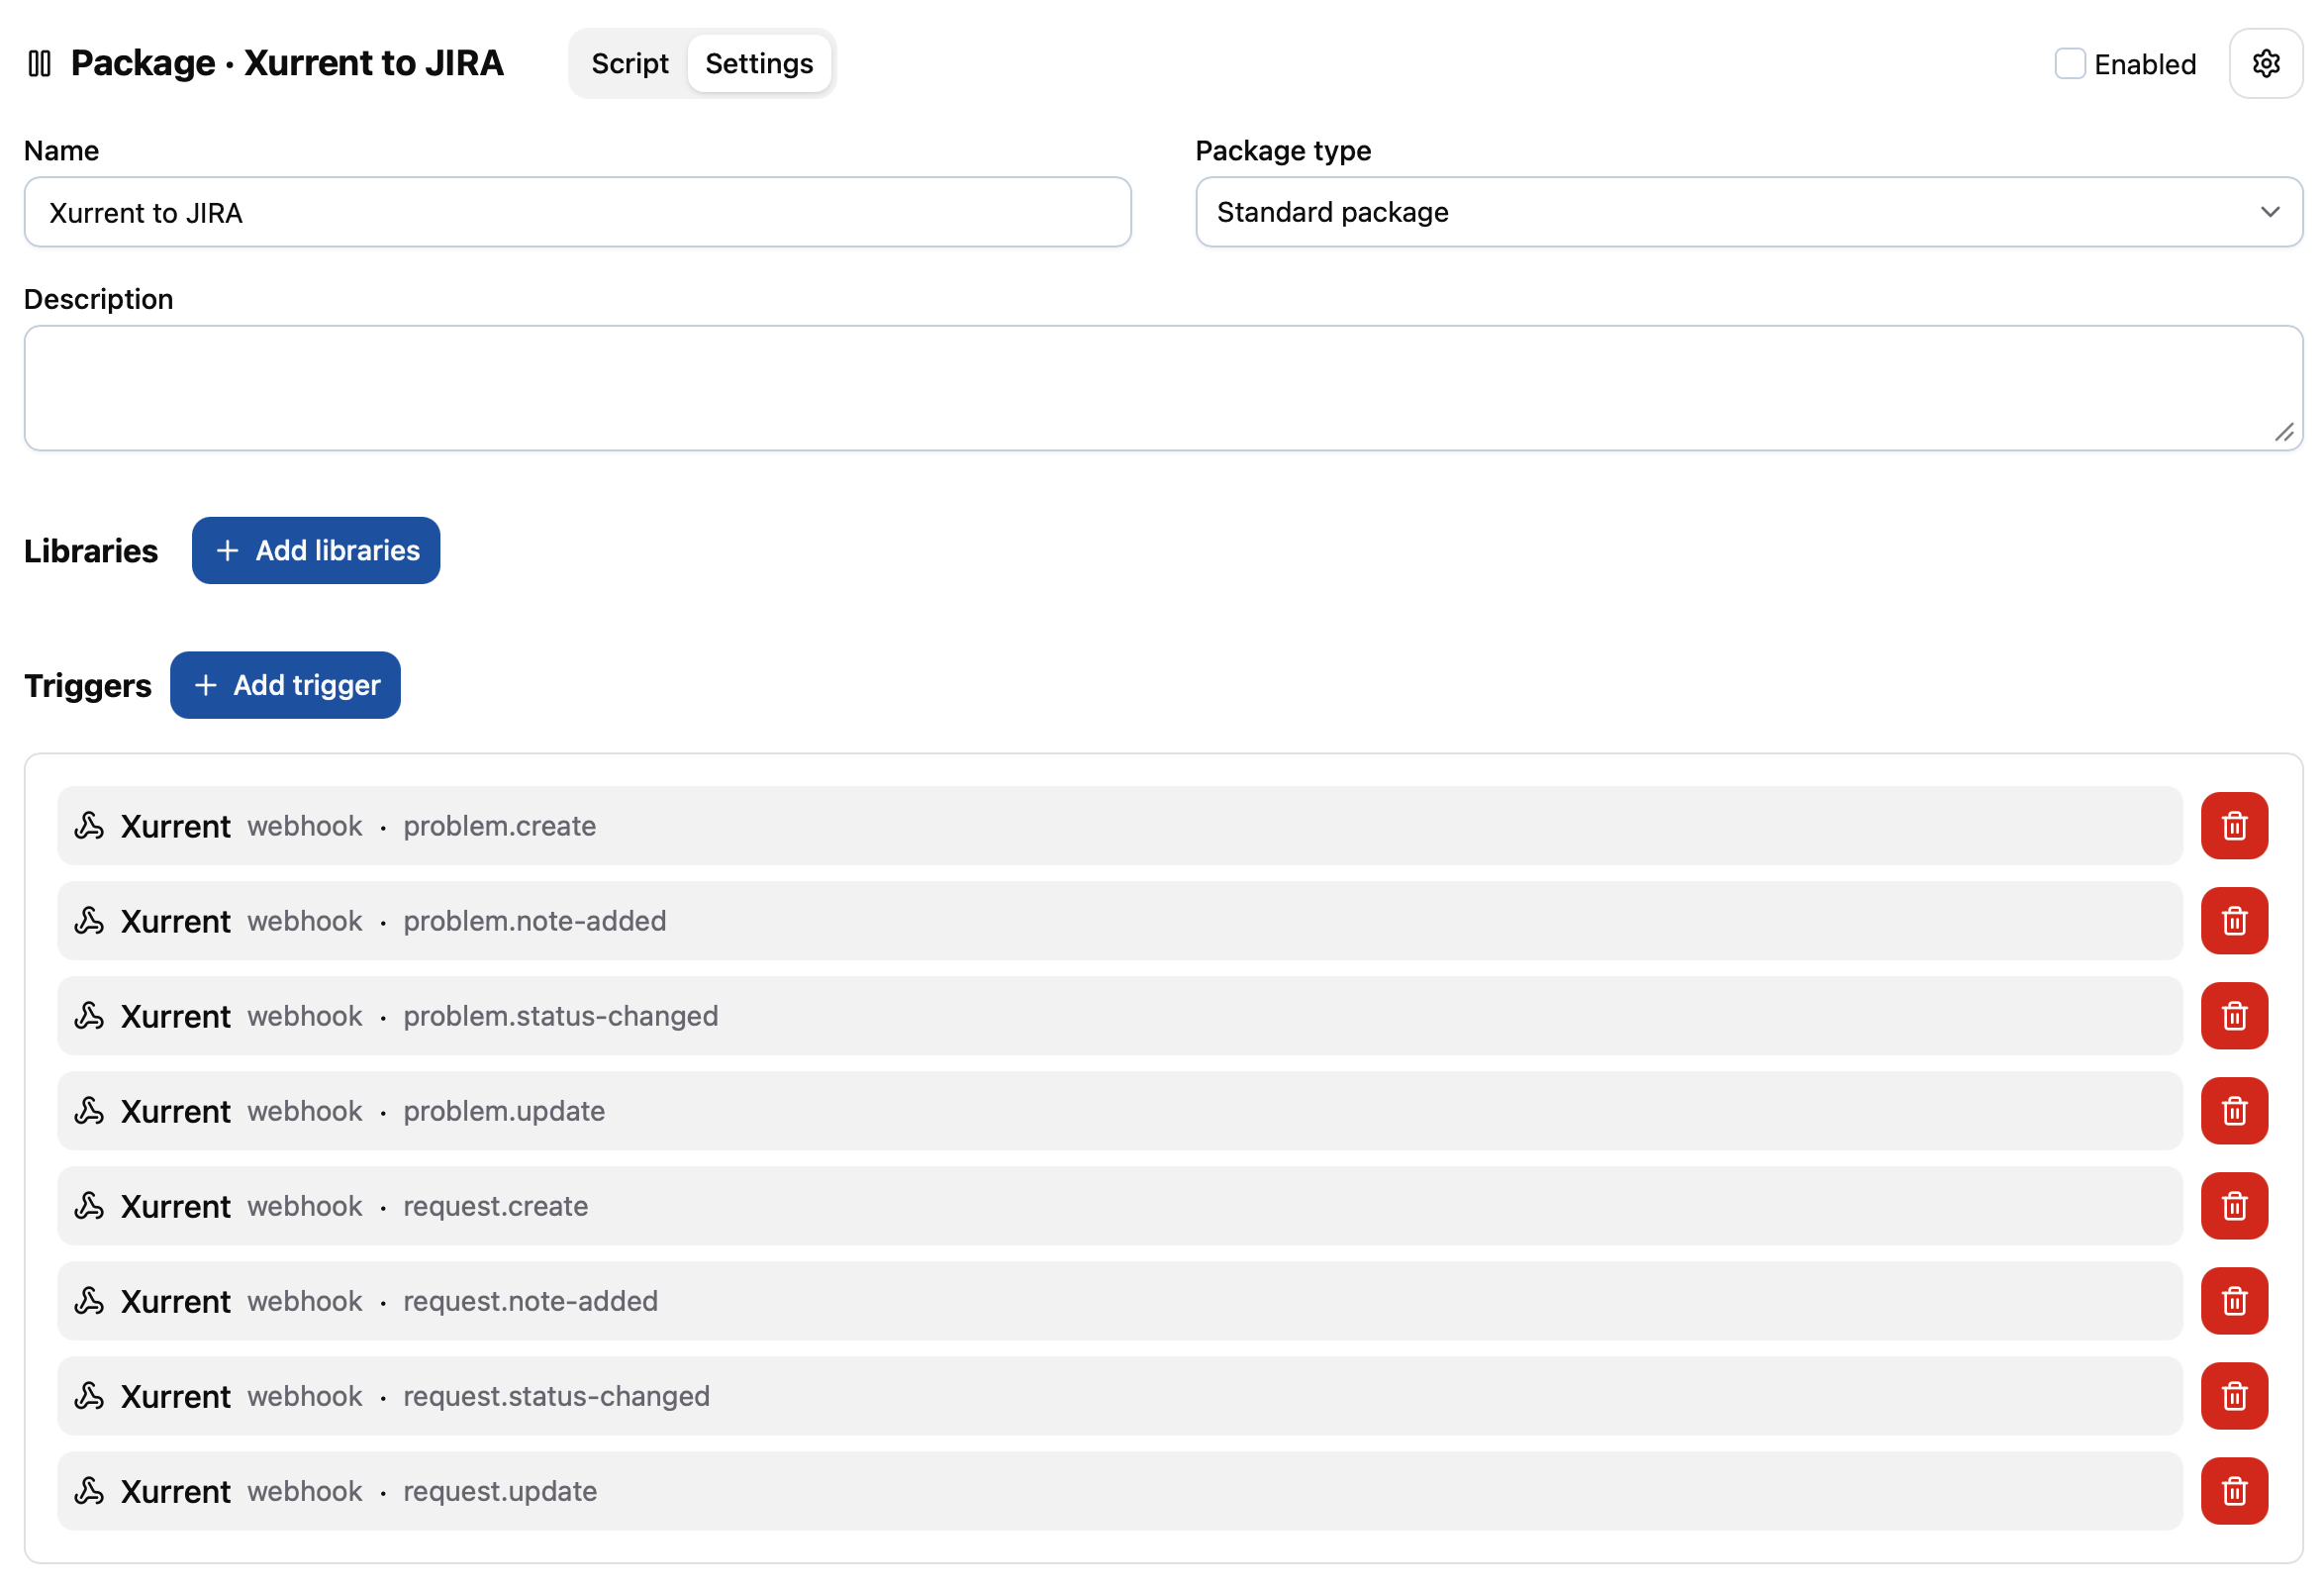Delete the request.note-added trigger
Viewport: 2324px width, 1590px height.
pyautogui.click(x=2234, y=1301)
